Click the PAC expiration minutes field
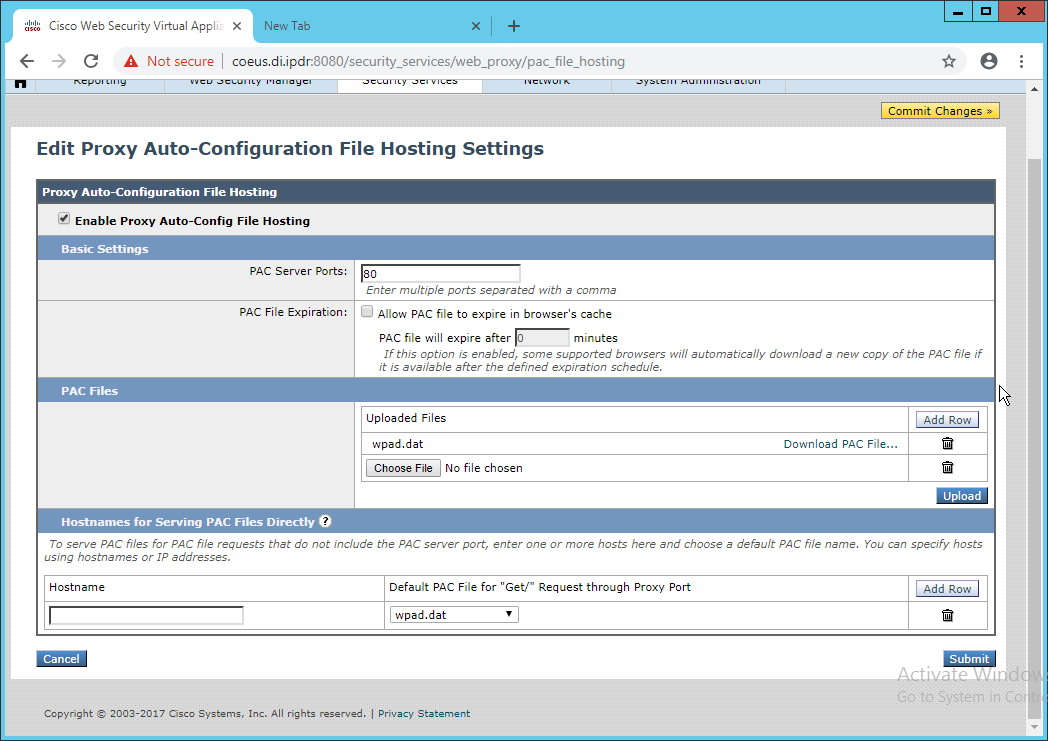Screen dimensions: 1048x741 coord(542,337)
